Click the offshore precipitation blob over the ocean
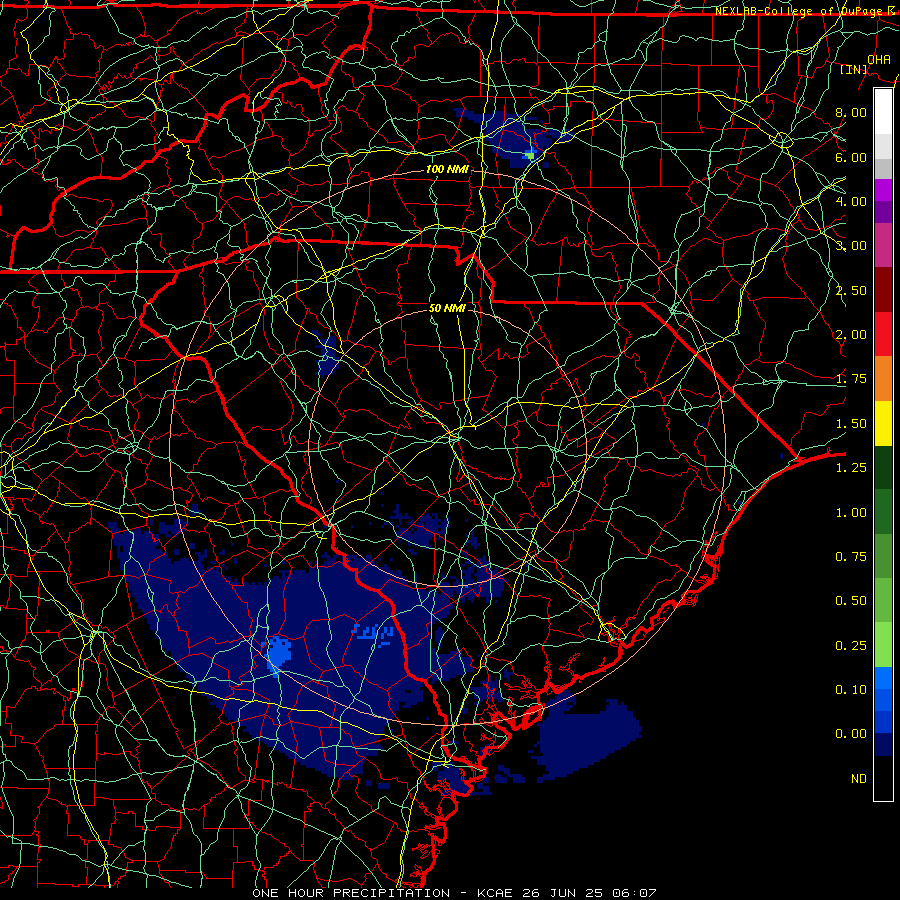 588,738
